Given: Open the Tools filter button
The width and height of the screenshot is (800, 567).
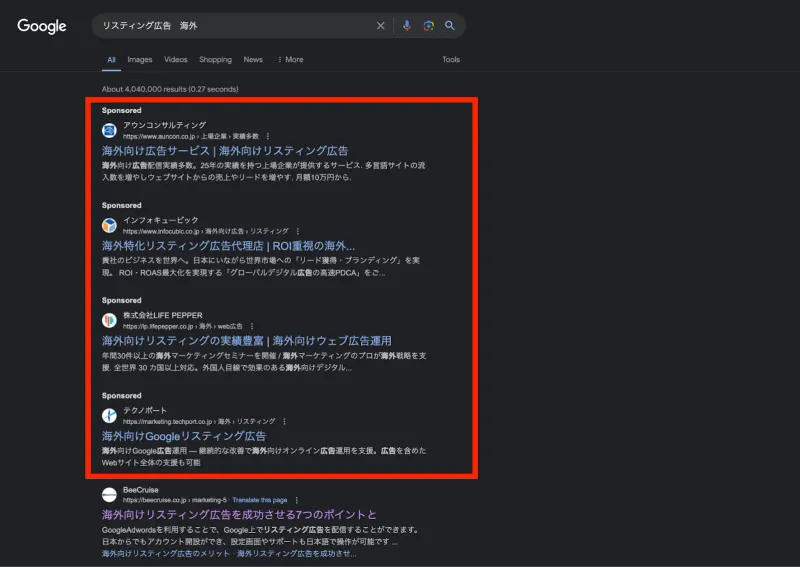Looking at the screenshot, I should click(451, 60).
